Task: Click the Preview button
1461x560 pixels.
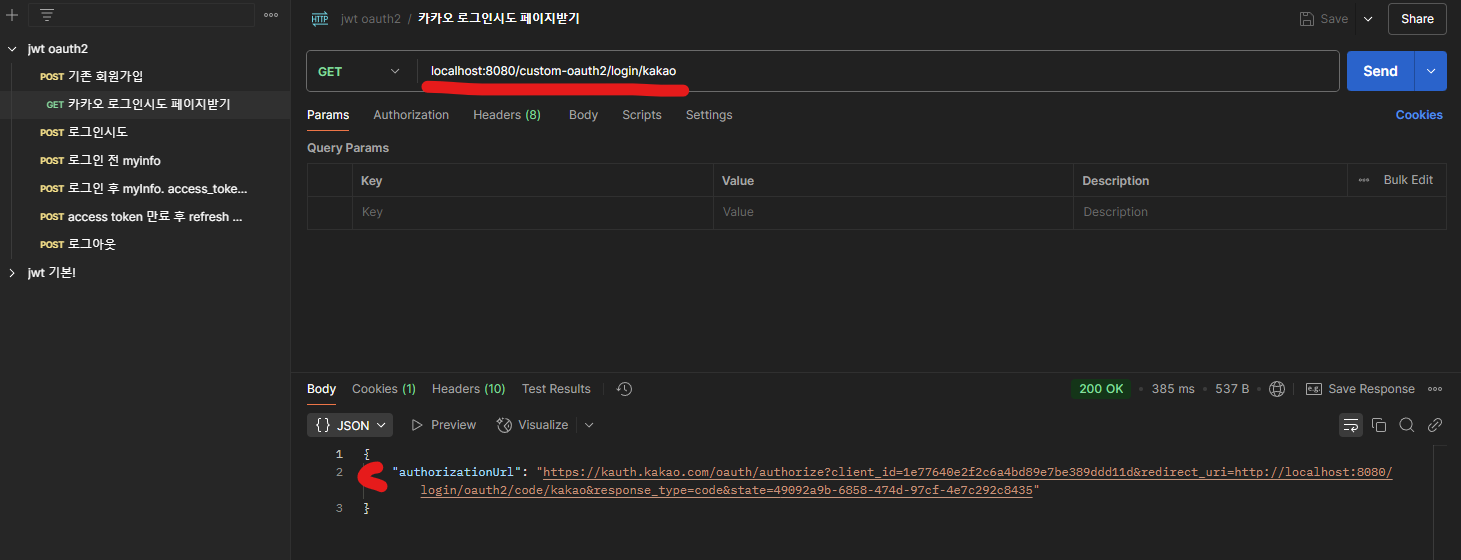Action: pyautogui.click(x=444, y=425)
